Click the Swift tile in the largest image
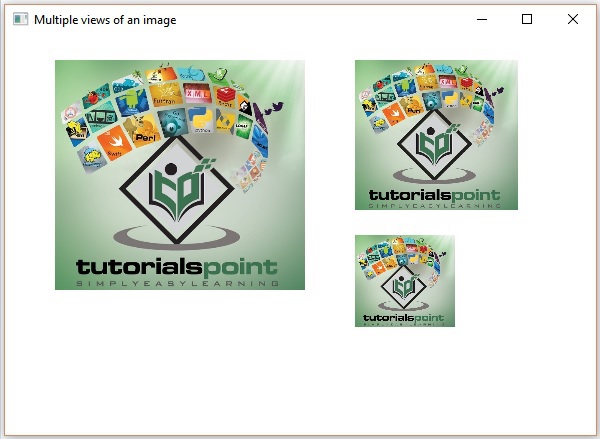 113,139
